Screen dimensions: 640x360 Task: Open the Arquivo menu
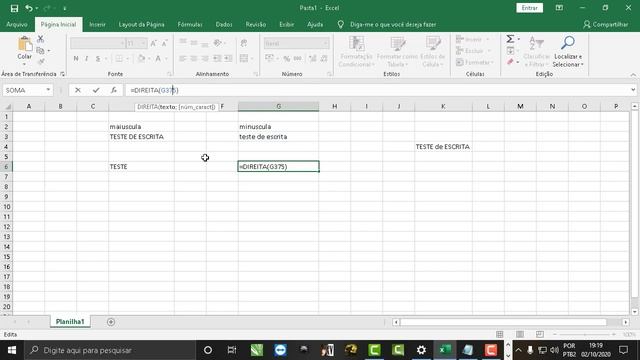pyautogui.click(x=17, y=24)
